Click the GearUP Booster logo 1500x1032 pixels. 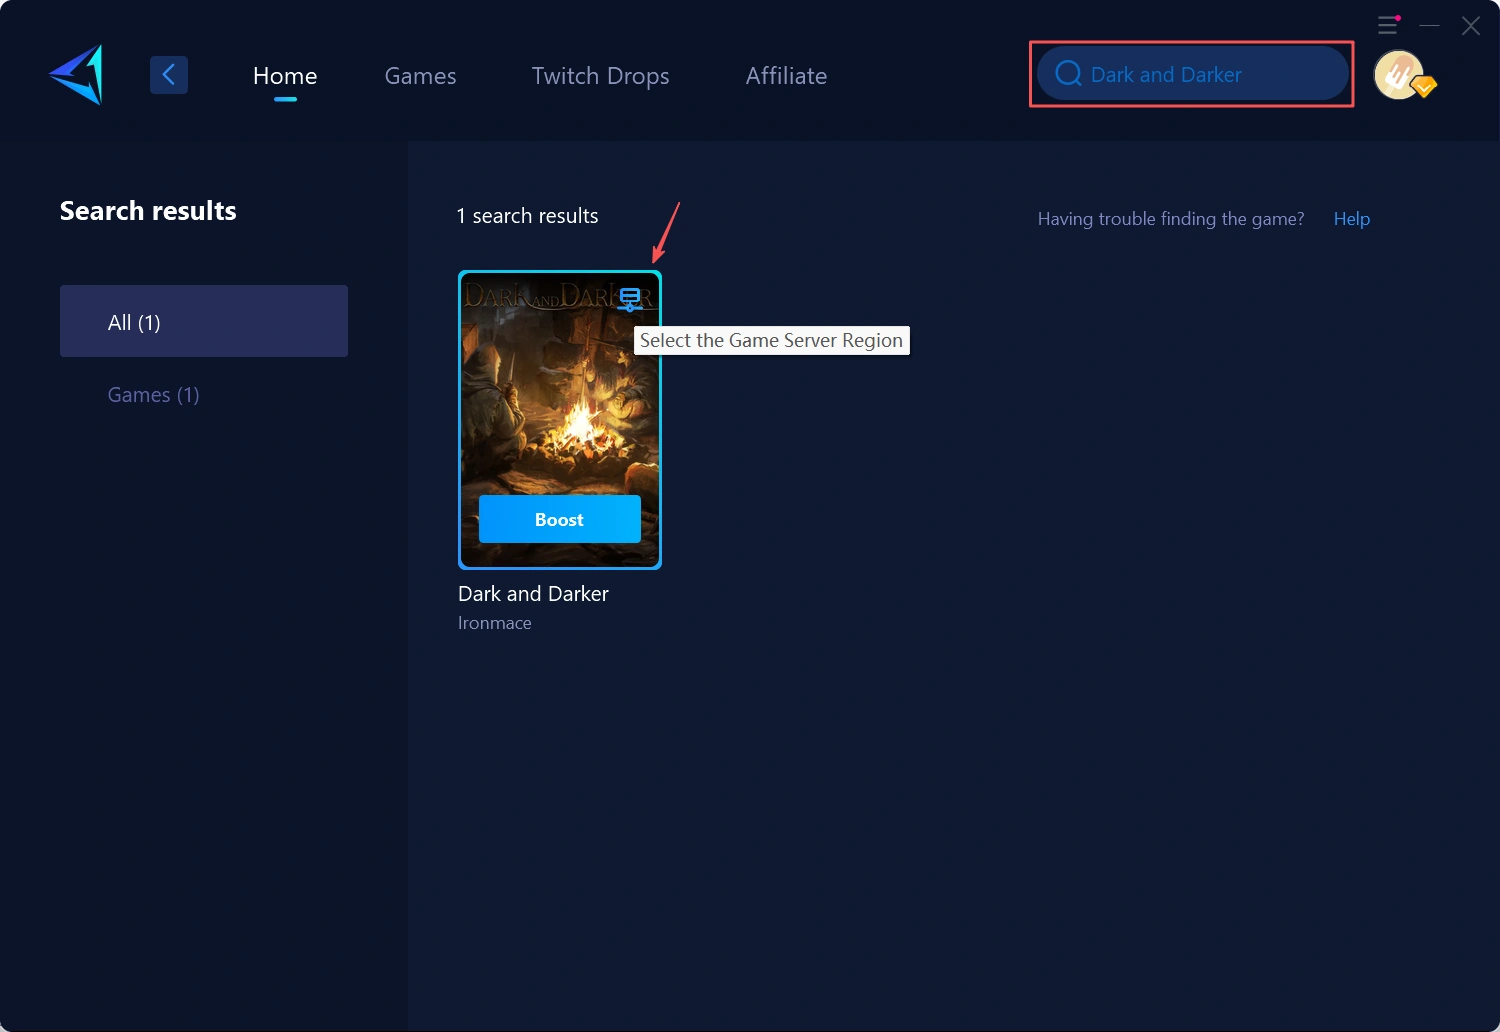77,75
